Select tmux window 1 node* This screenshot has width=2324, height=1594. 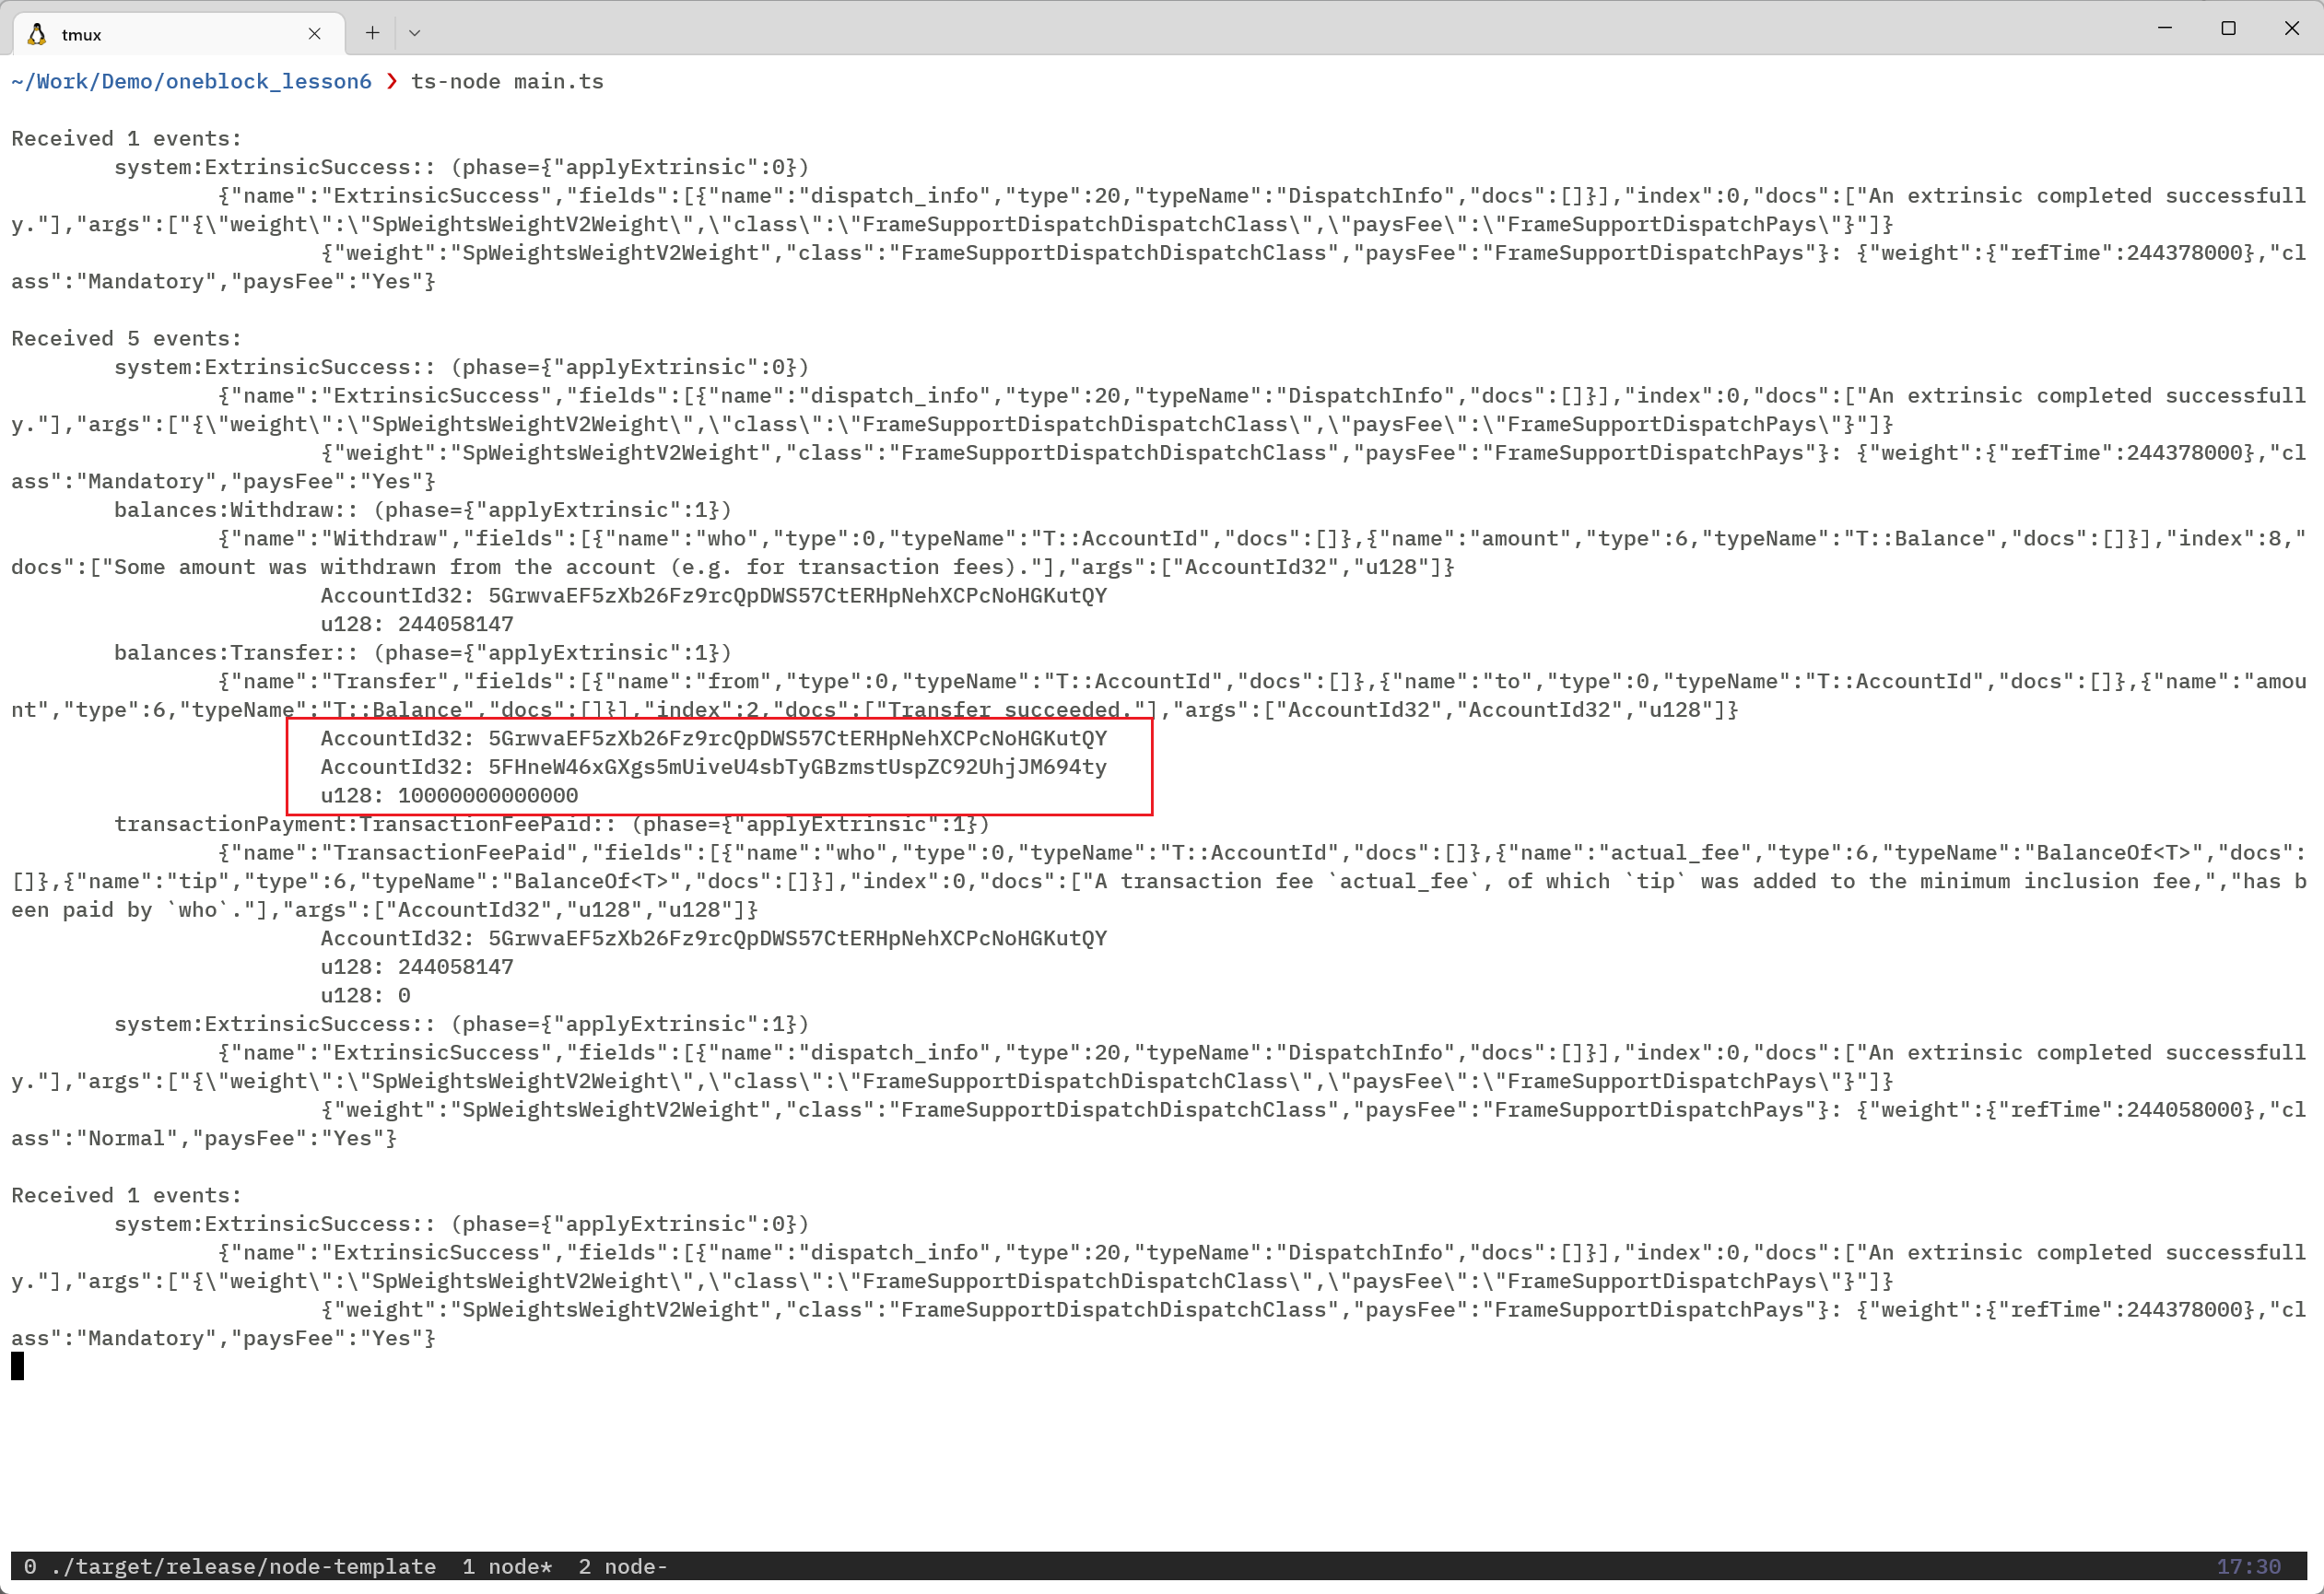tap(506, 1566)
